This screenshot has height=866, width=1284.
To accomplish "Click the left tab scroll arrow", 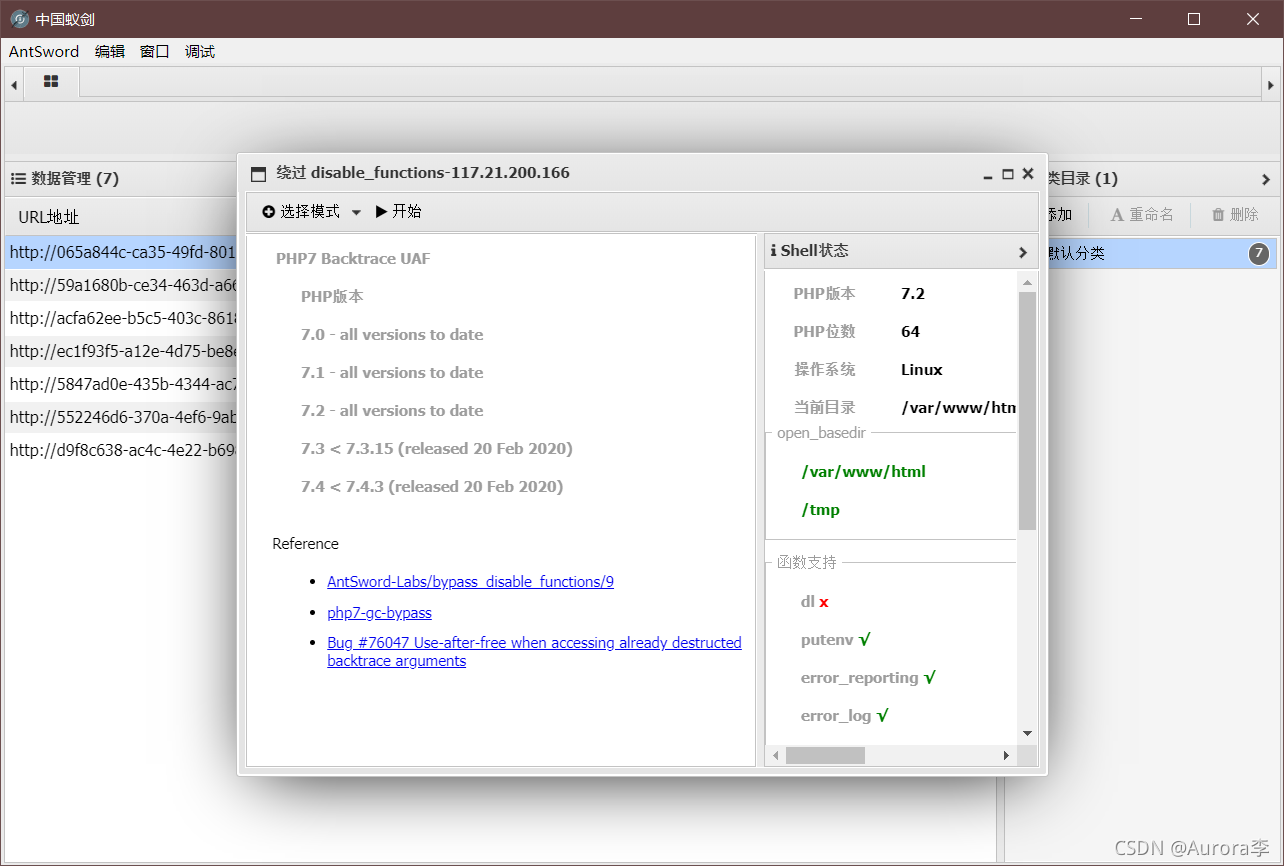I will pyautogui.click(x=14, y=85).
